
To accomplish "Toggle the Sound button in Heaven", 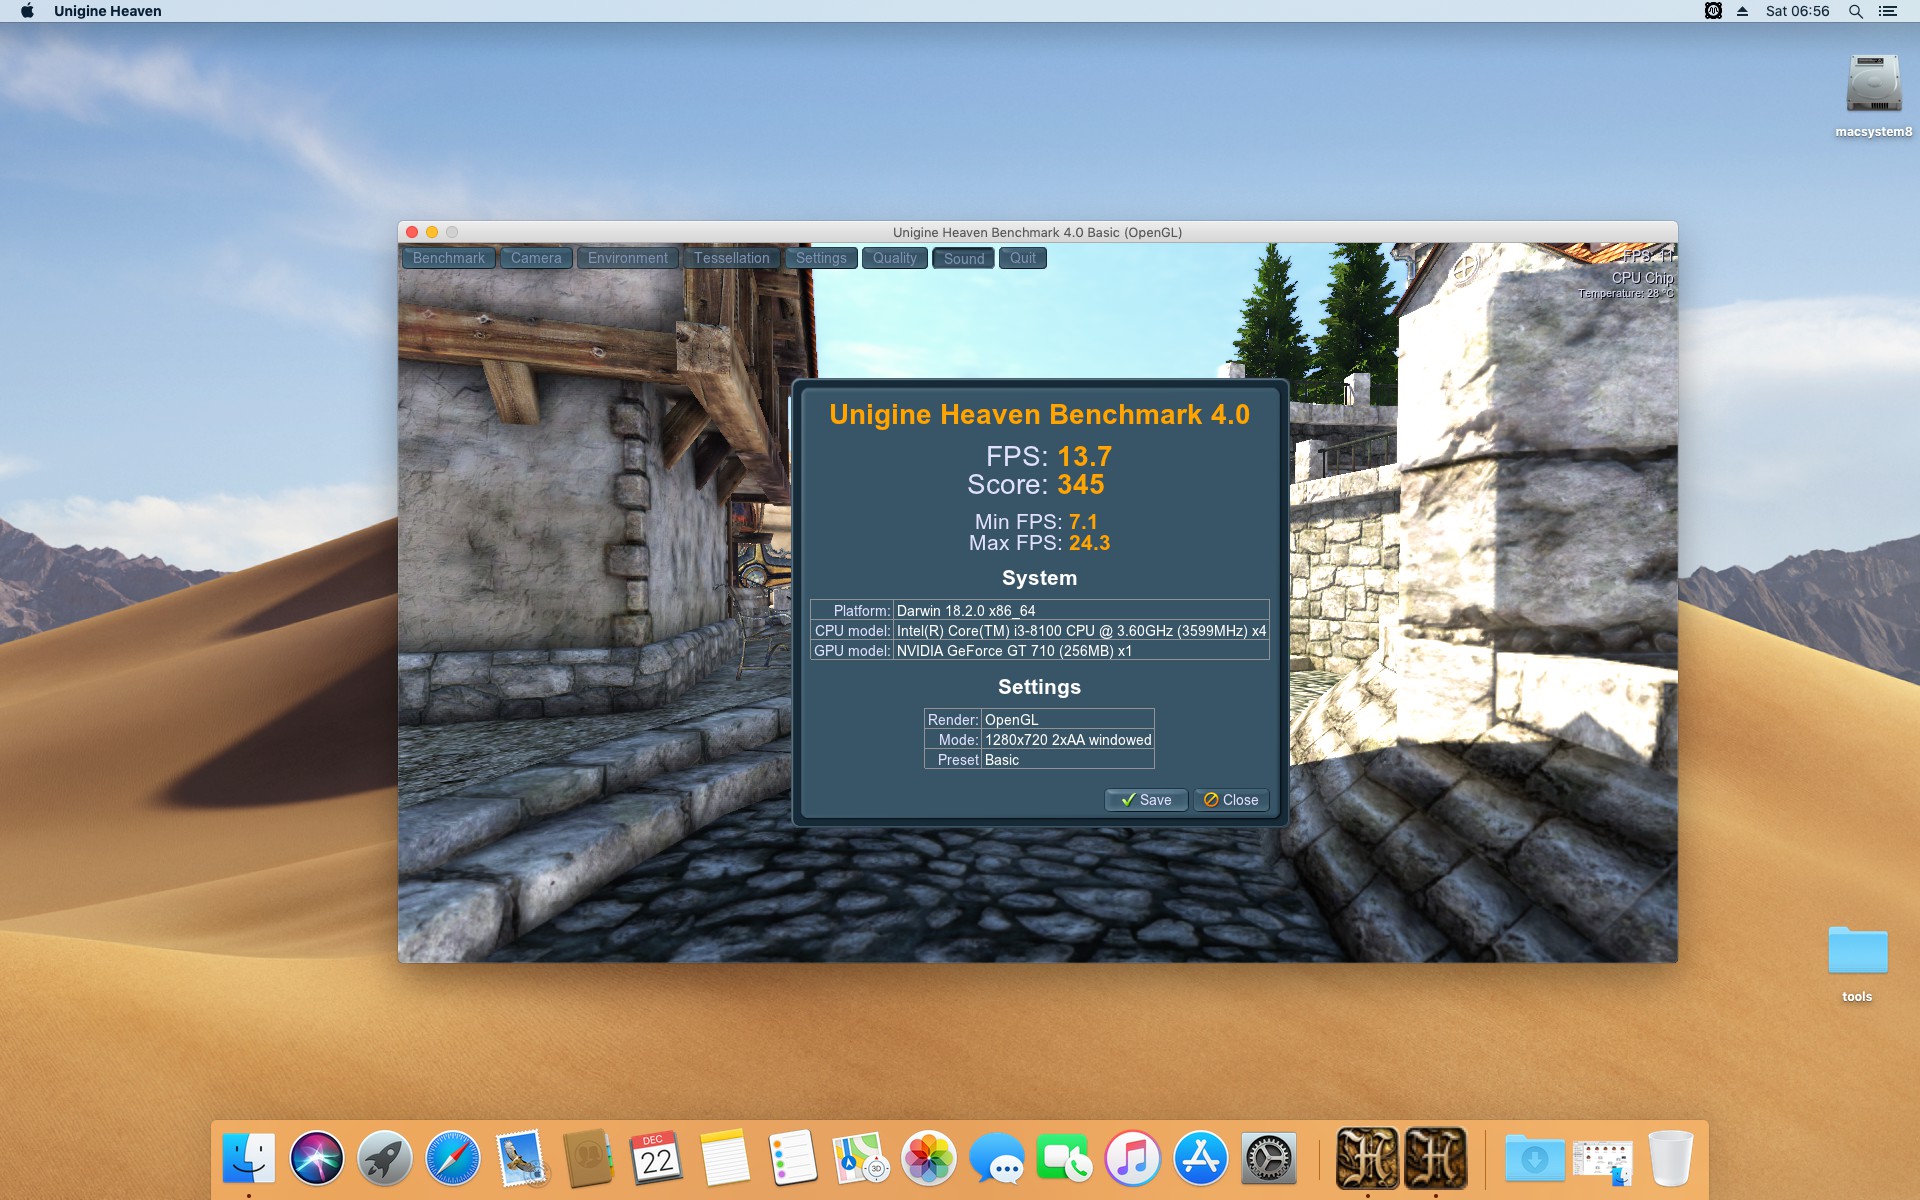I will coord(963,258).
